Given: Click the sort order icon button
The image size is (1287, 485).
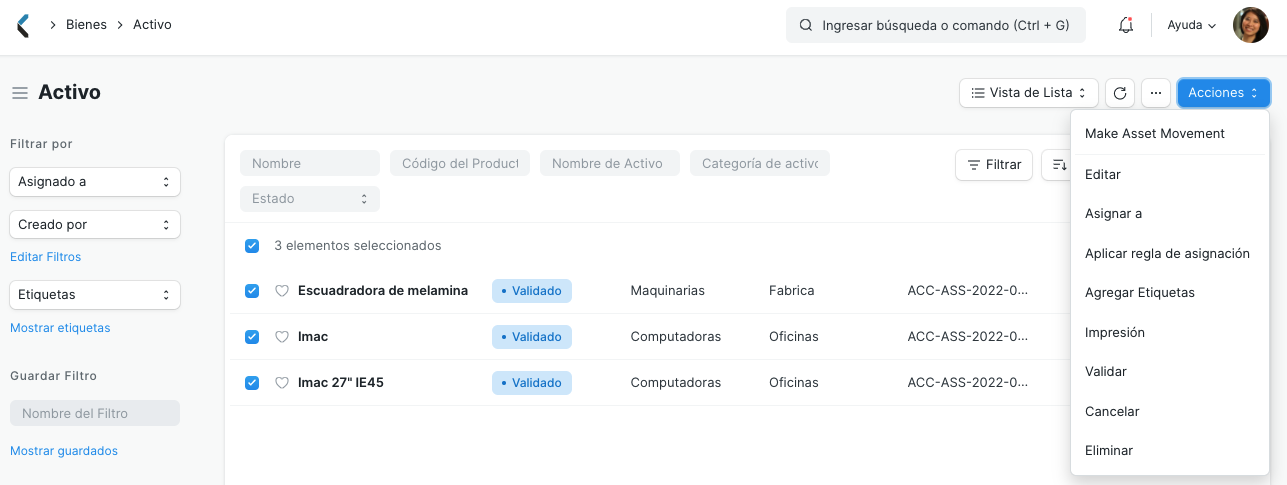Looking at the screenshot, I should pos(1056,165).
